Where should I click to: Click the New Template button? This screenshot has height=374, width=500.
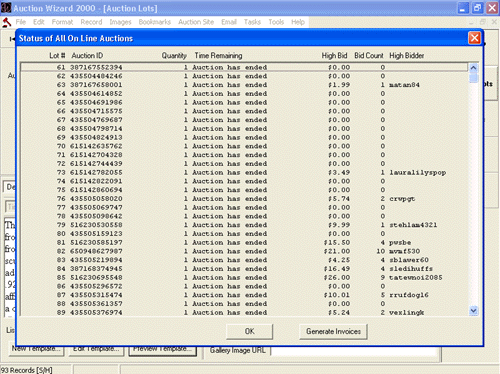pyautogui.click(x=36, y=349)
